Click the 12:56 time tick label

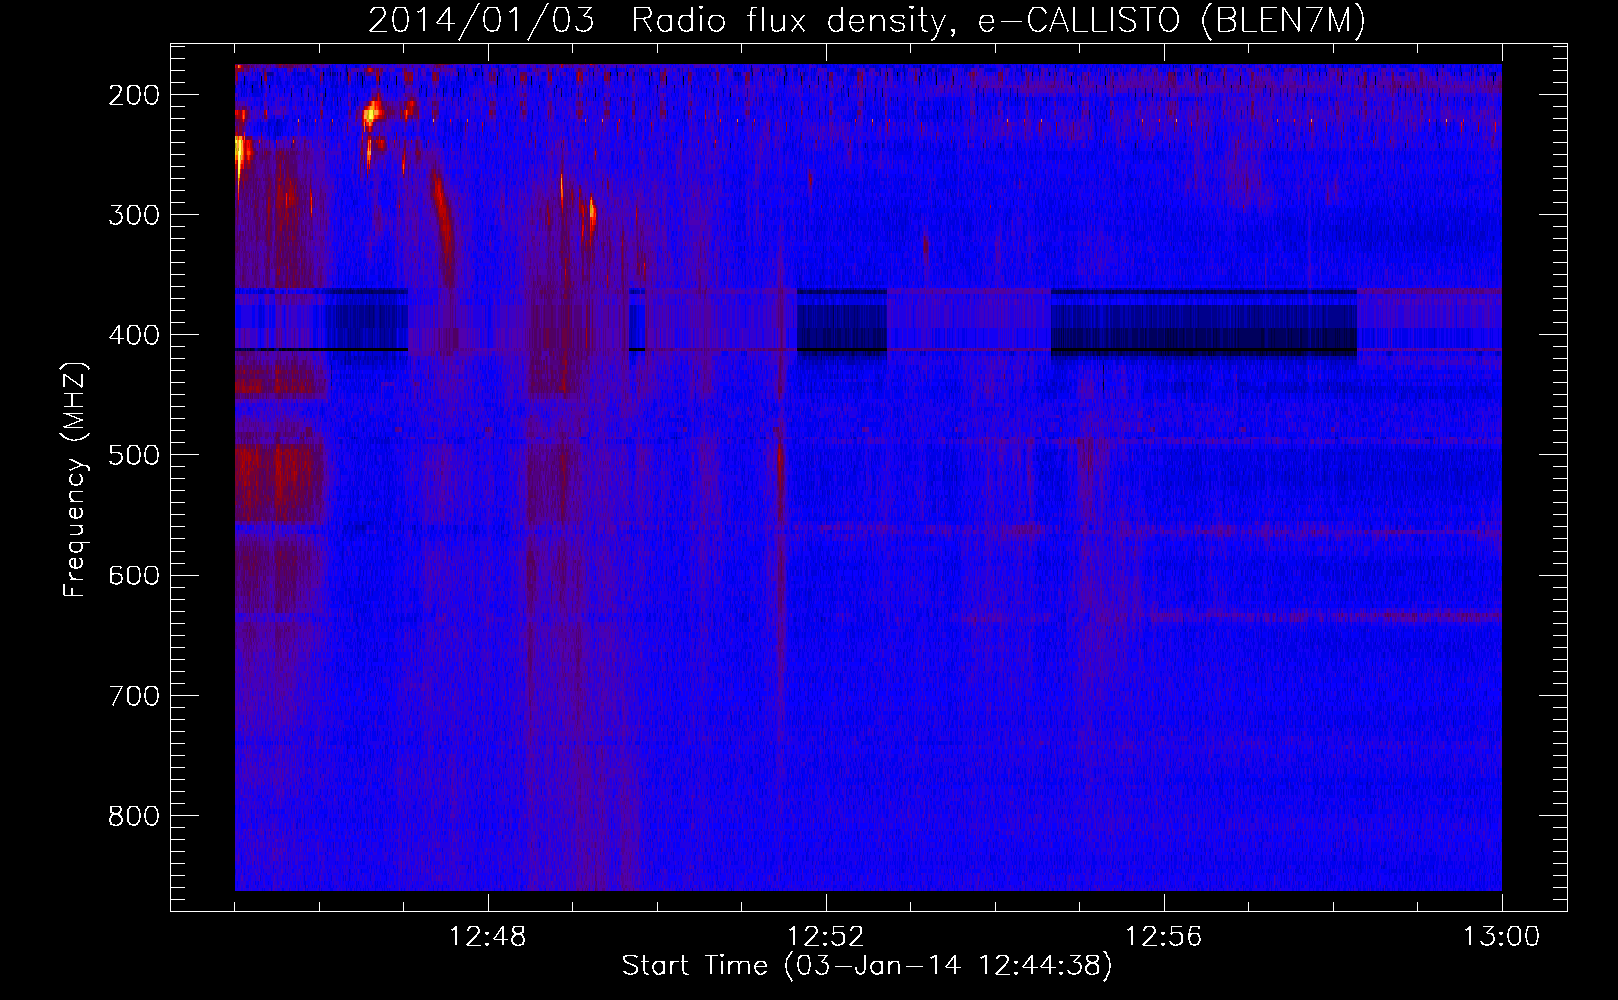pos(1163,937)
